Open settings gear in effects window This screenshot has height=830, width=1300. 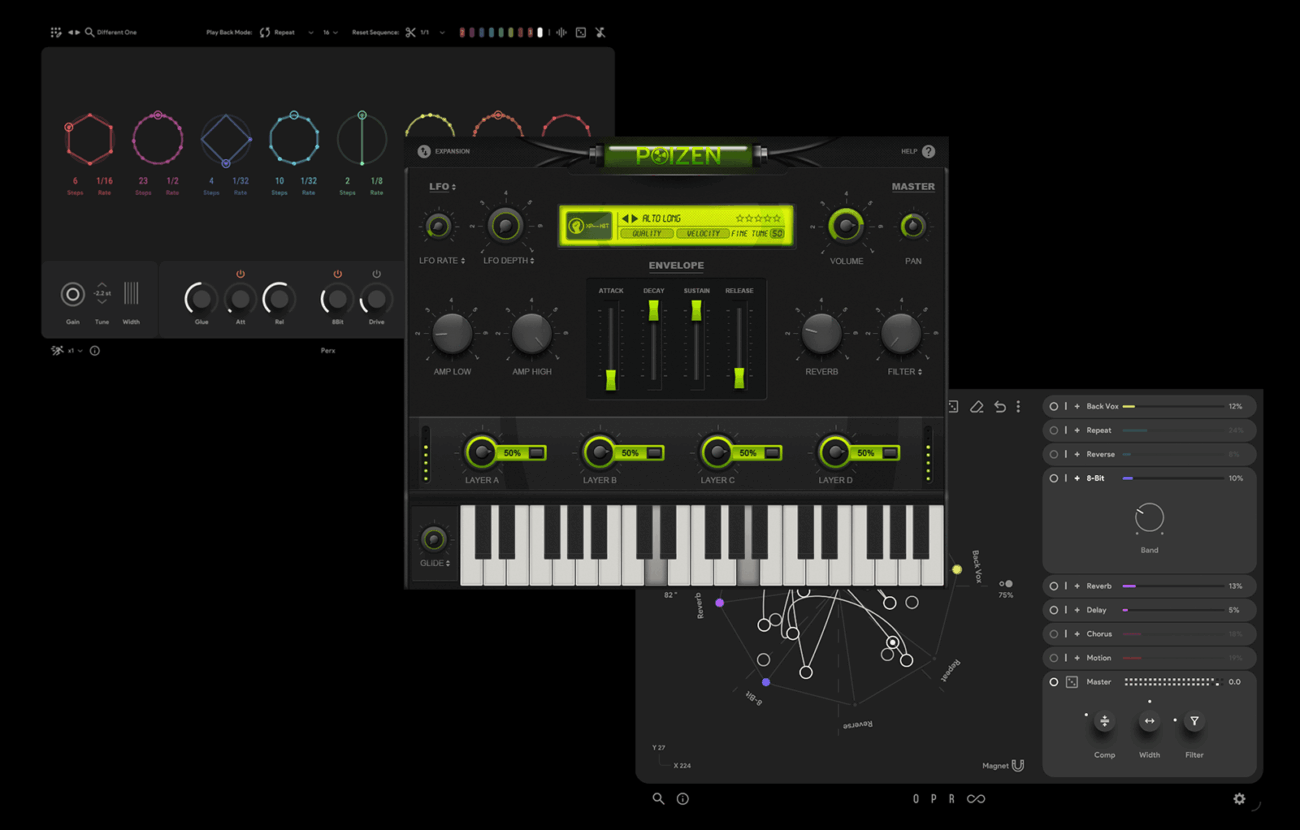coord(1239,799)
